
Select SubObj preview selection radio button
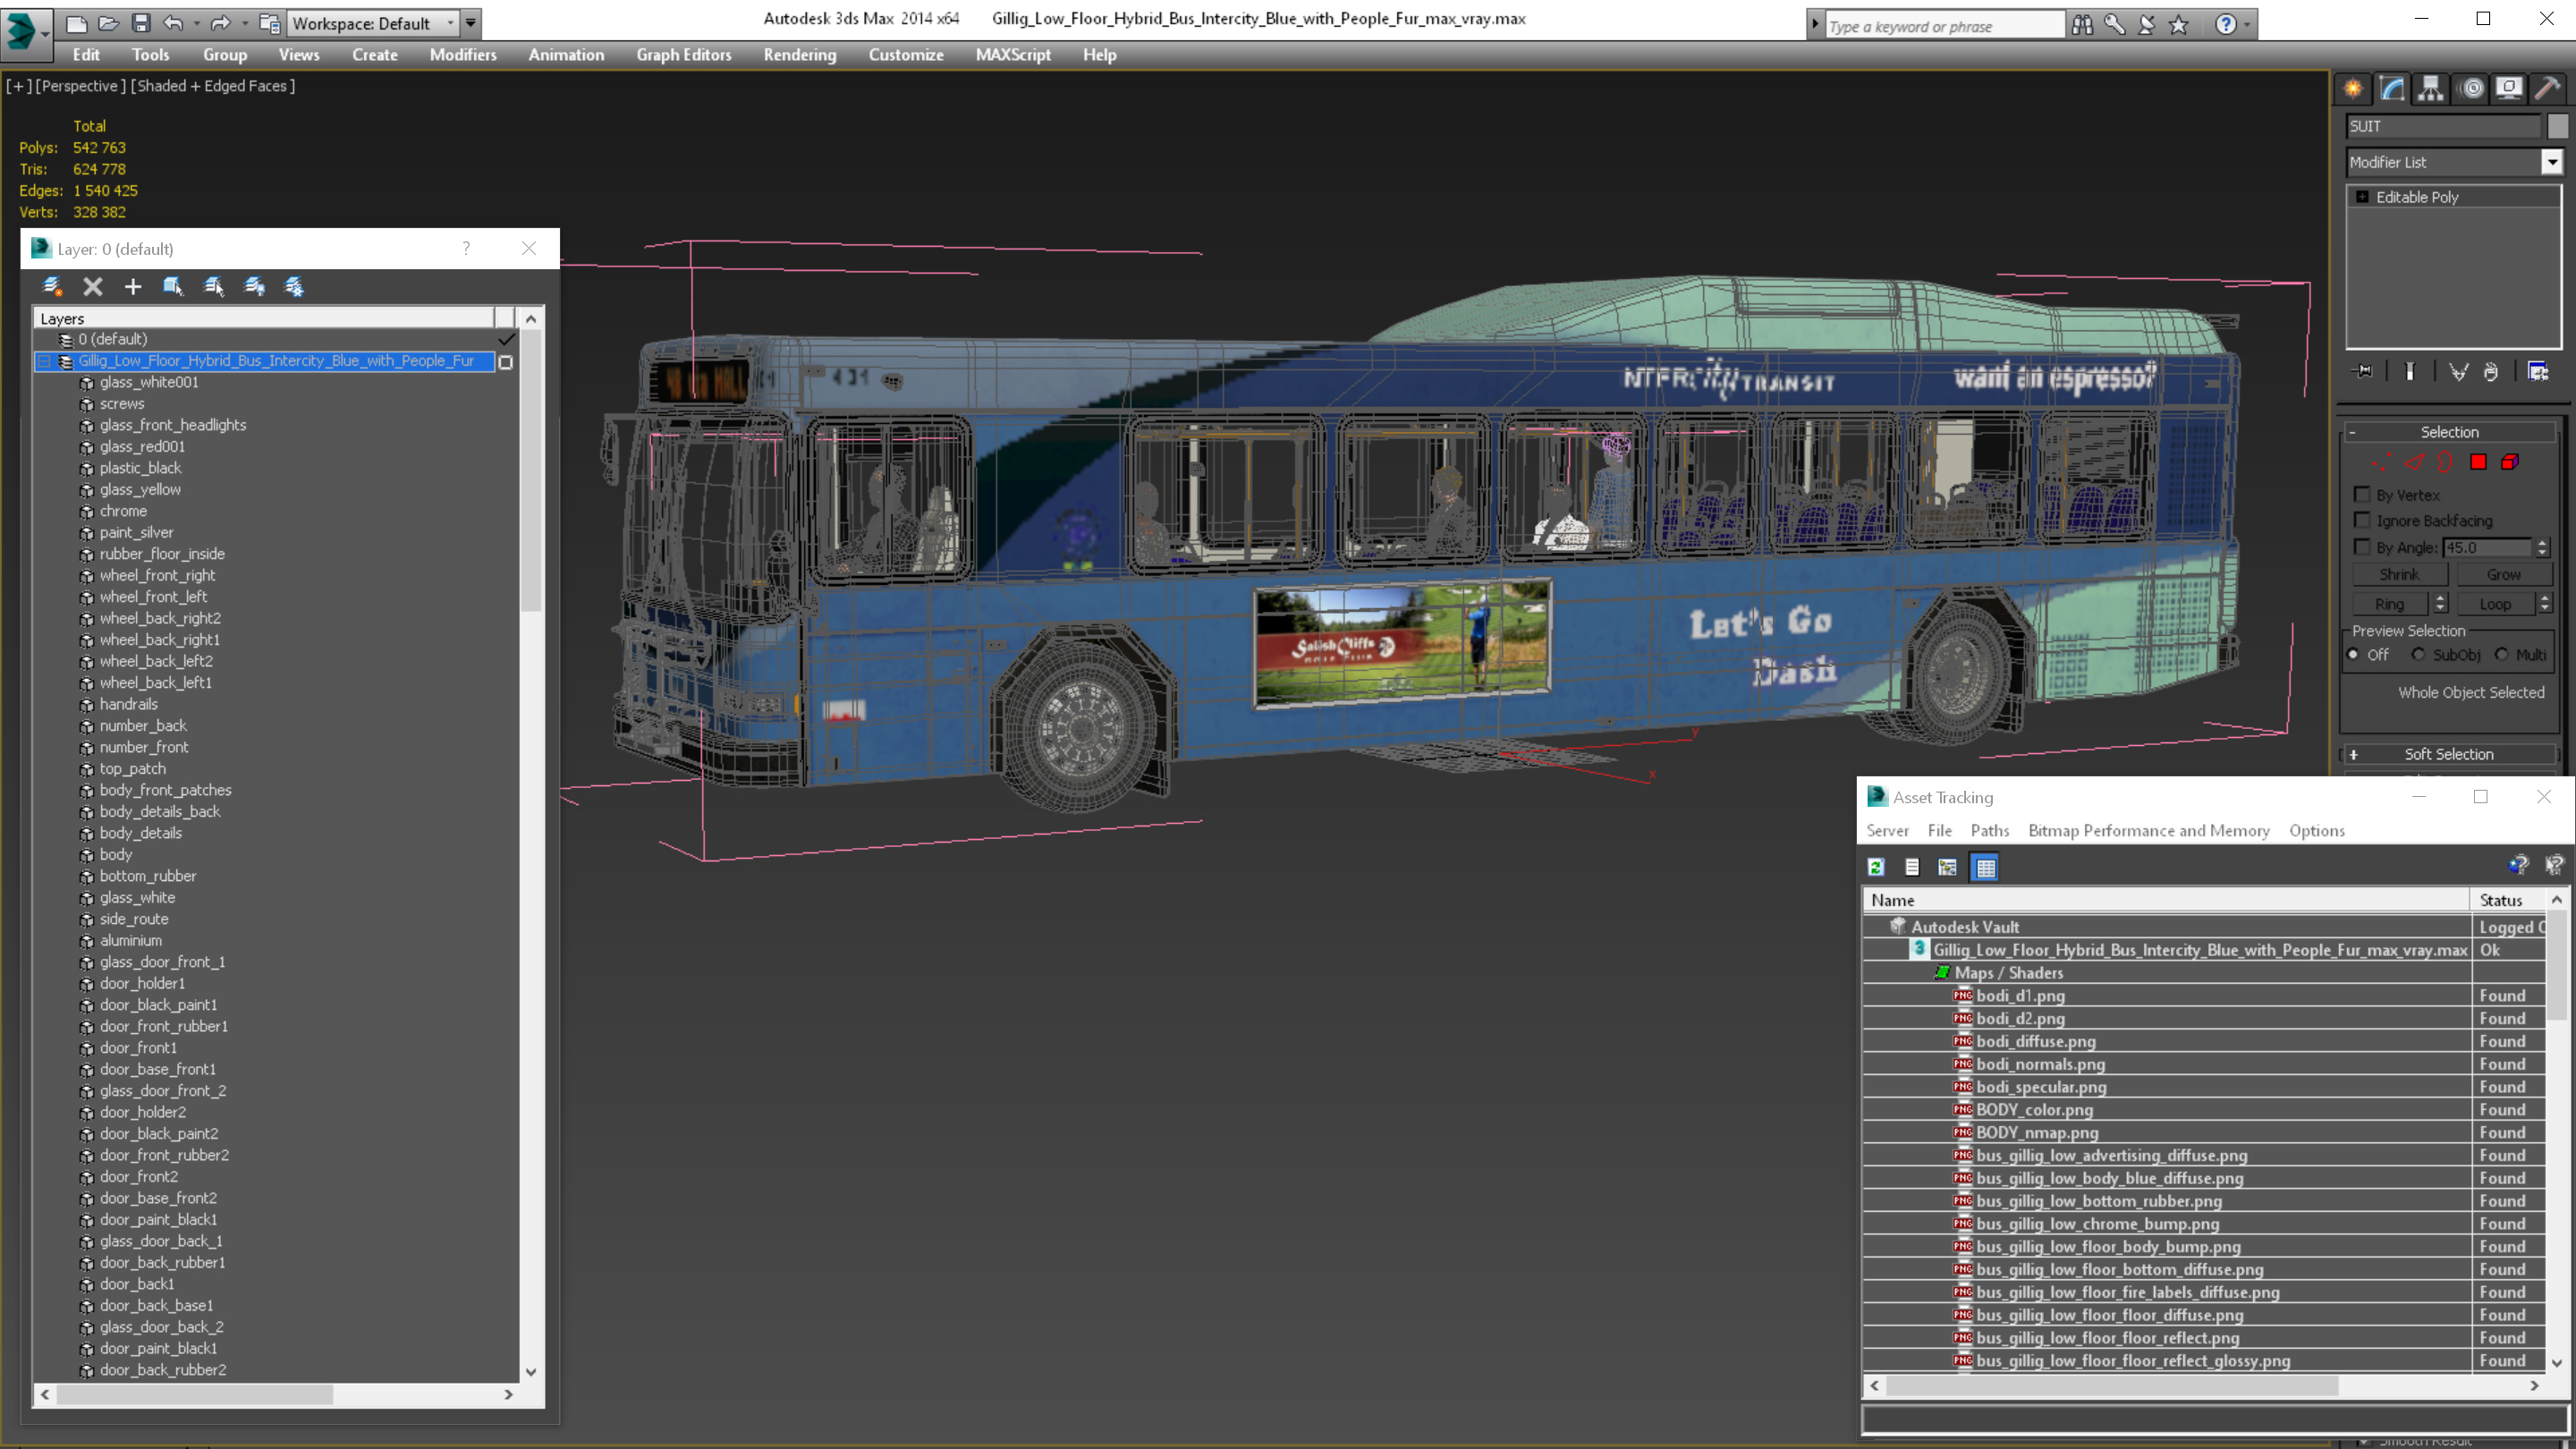(x=2418, y=654)
